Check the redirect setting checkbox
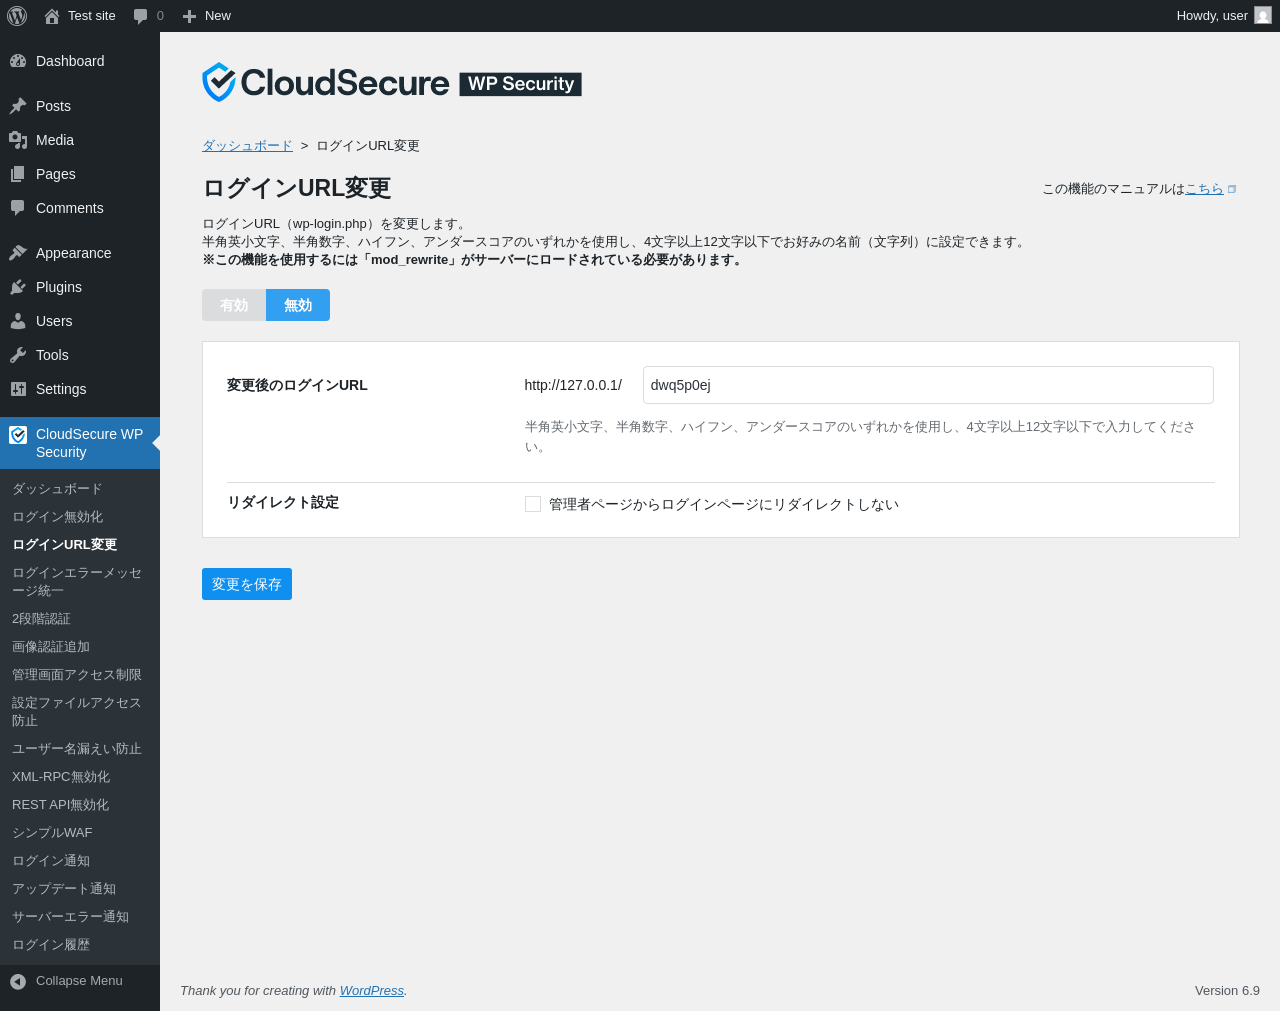This screenshot has width=1280, height=1011. click(533, 504)
